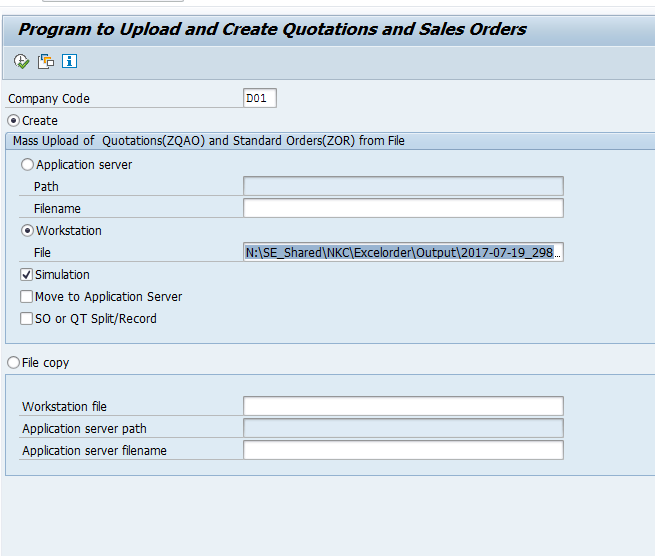Screen dimensions: 655x556
Task: Click the Program Documentation info icon
Action: [69, 62]
